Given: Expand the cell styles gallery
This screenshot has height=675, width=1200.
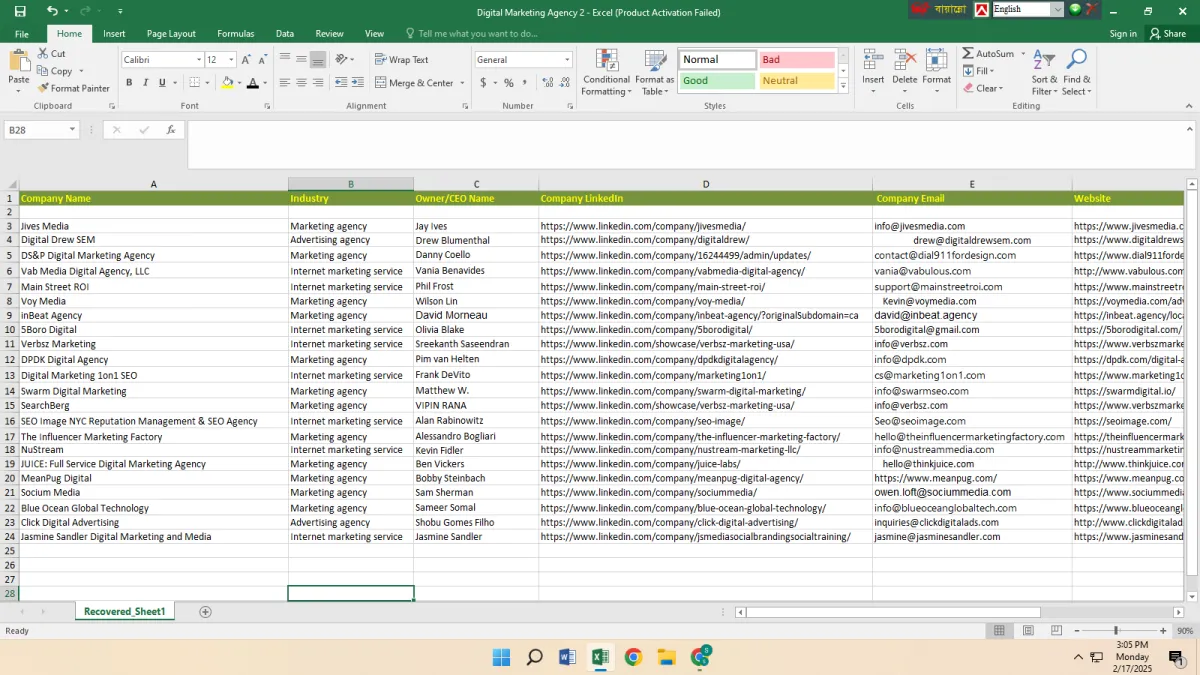Looking at the screenshot, I should click(843, 88).
